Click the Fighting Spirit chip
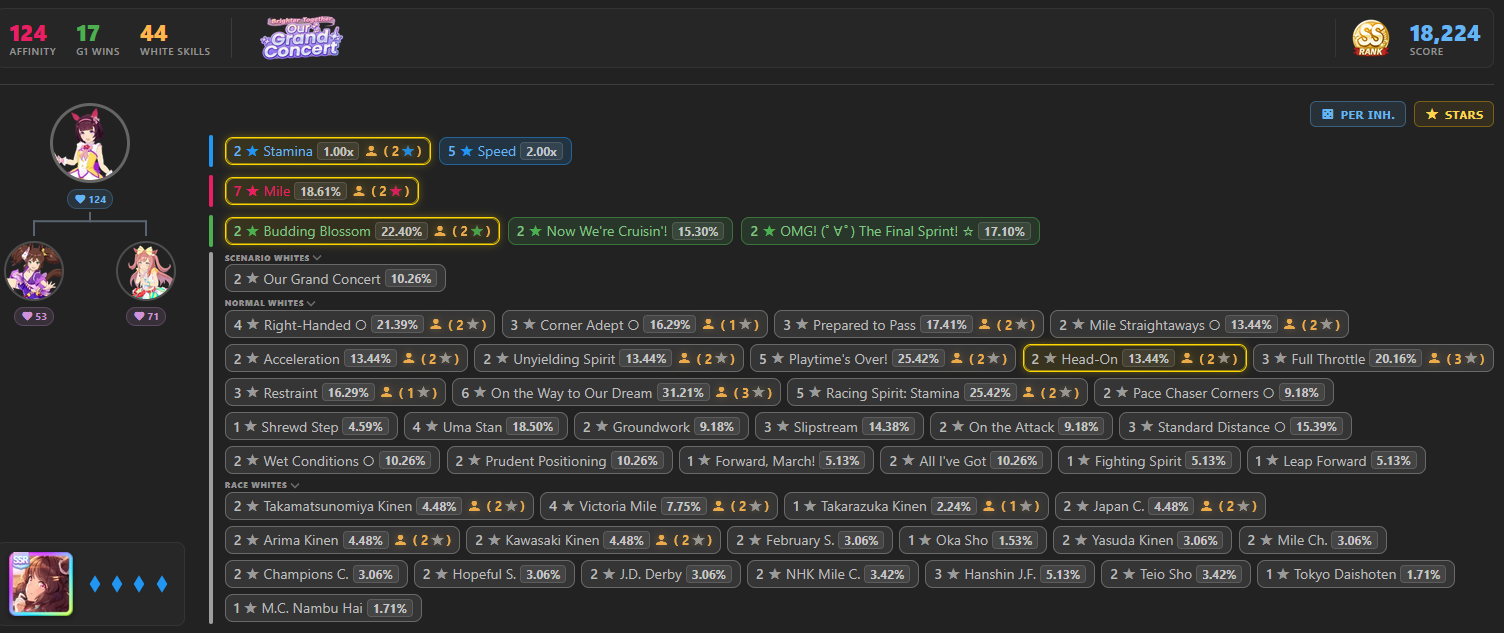The image size is (1504, 633). click(x=1149, y=461)
